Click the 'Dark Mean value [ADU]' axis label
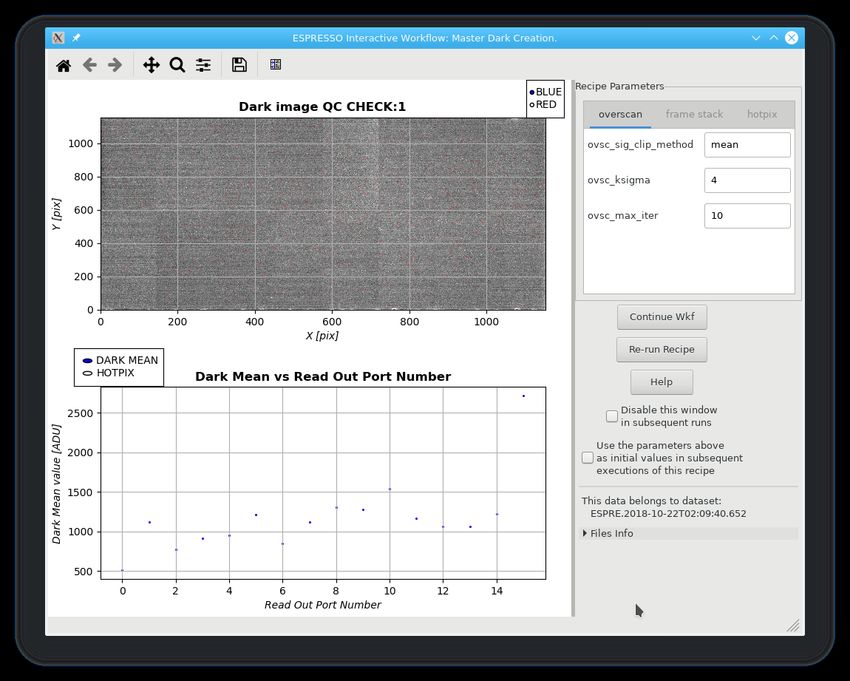 (x=56, y=484)
